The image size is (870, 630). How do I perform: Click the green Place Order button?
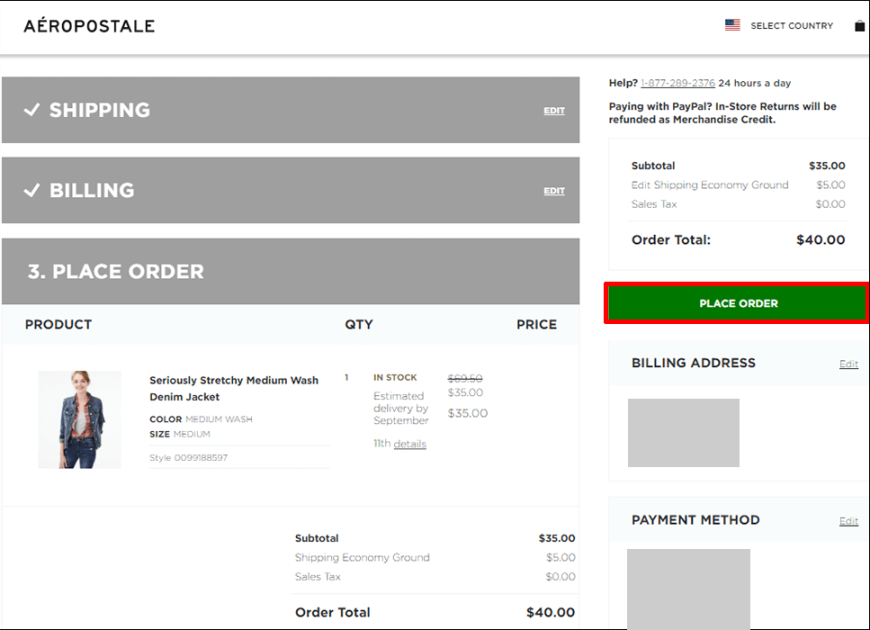coord(738,303)
